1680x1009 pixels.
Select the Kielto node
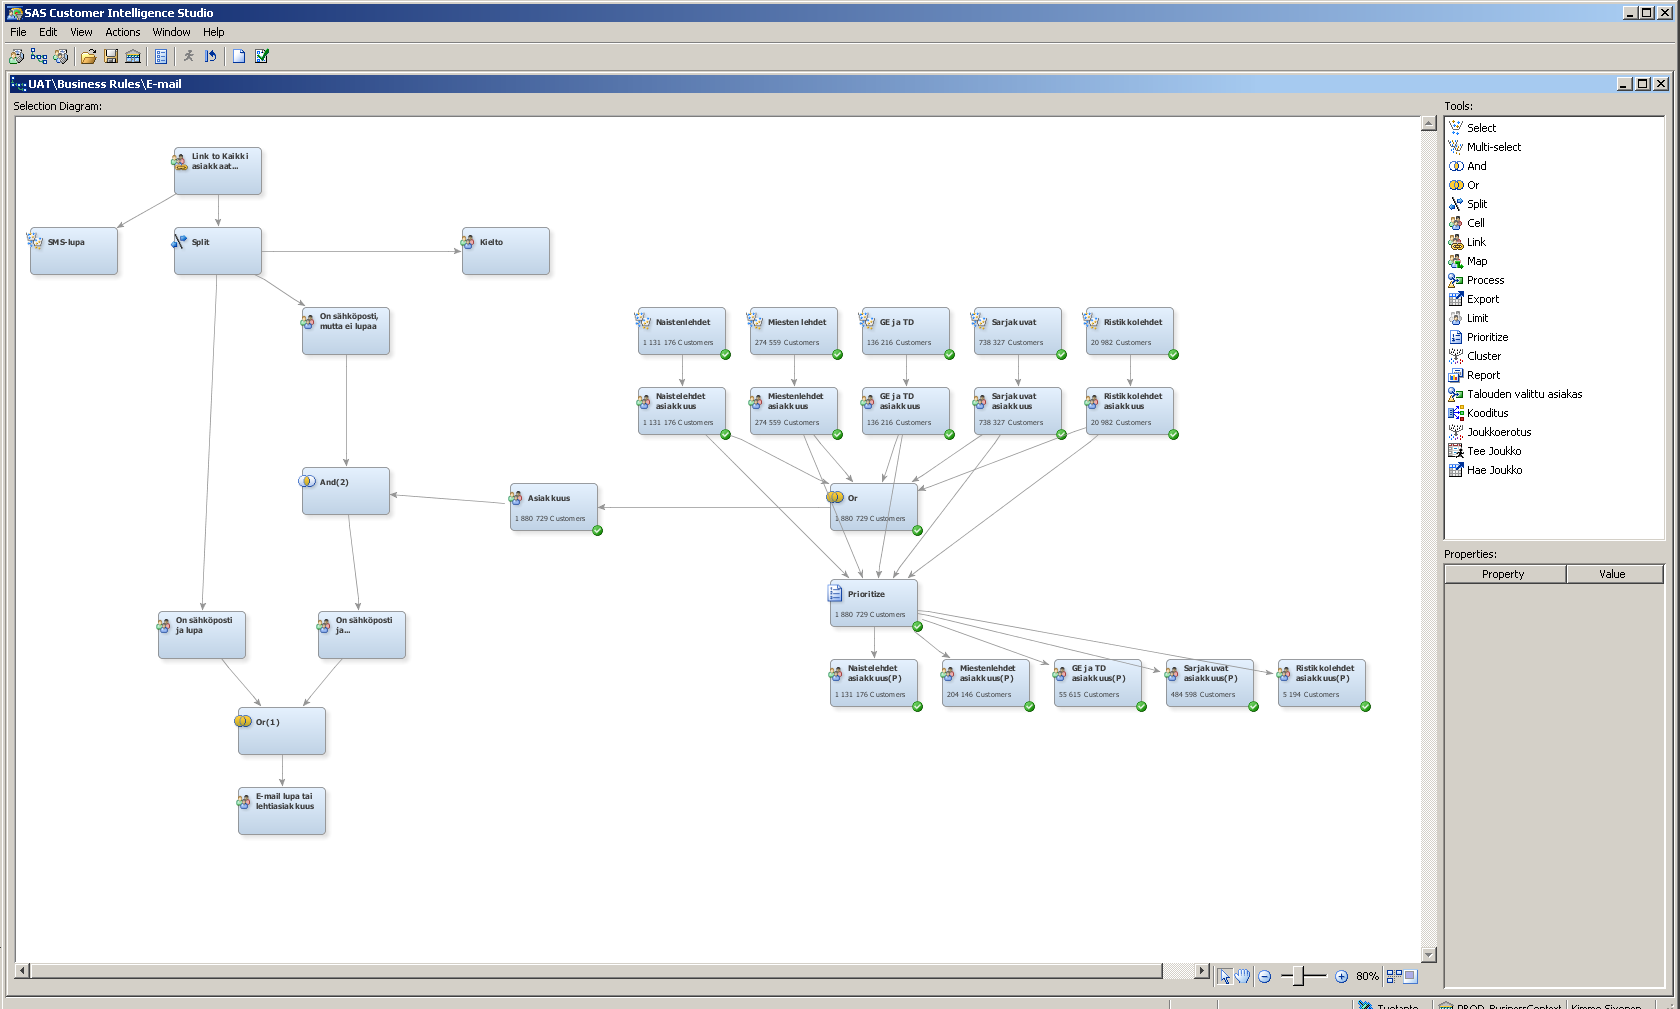coord(505,251)
